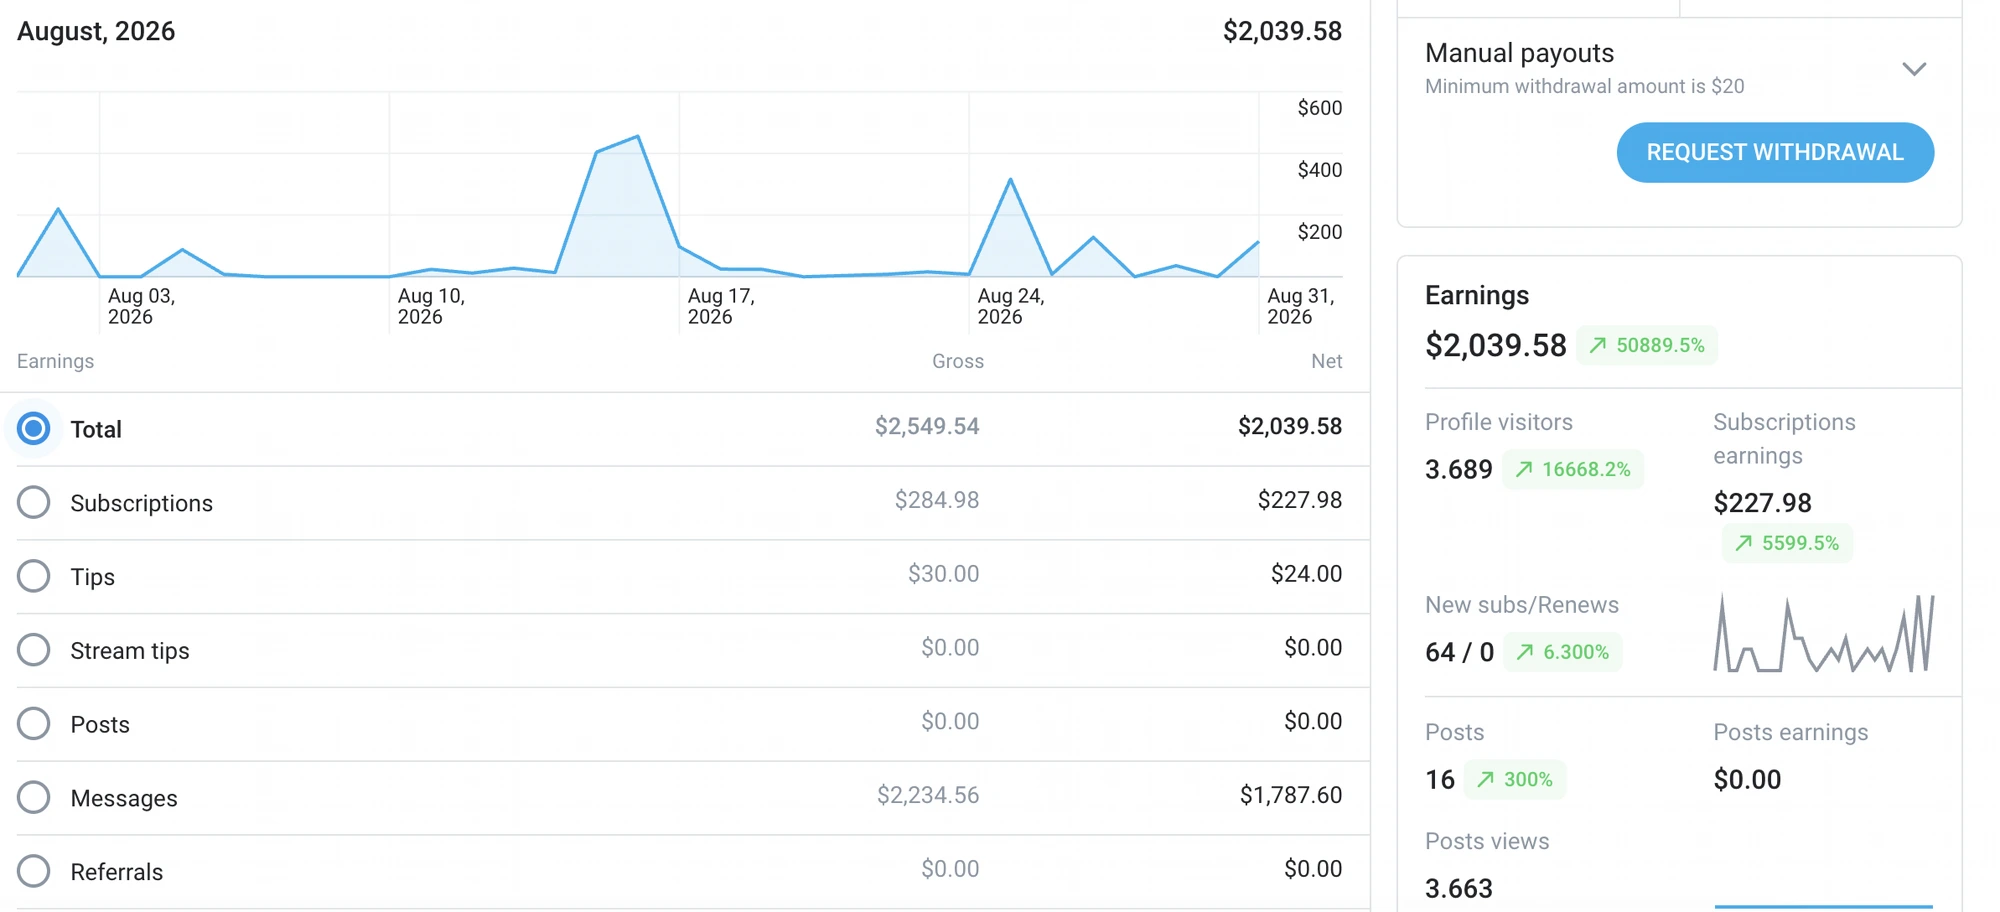2000x912 pixels.
Task: Click the $2,234.56 Messages gross value
Action: (928, 795)
